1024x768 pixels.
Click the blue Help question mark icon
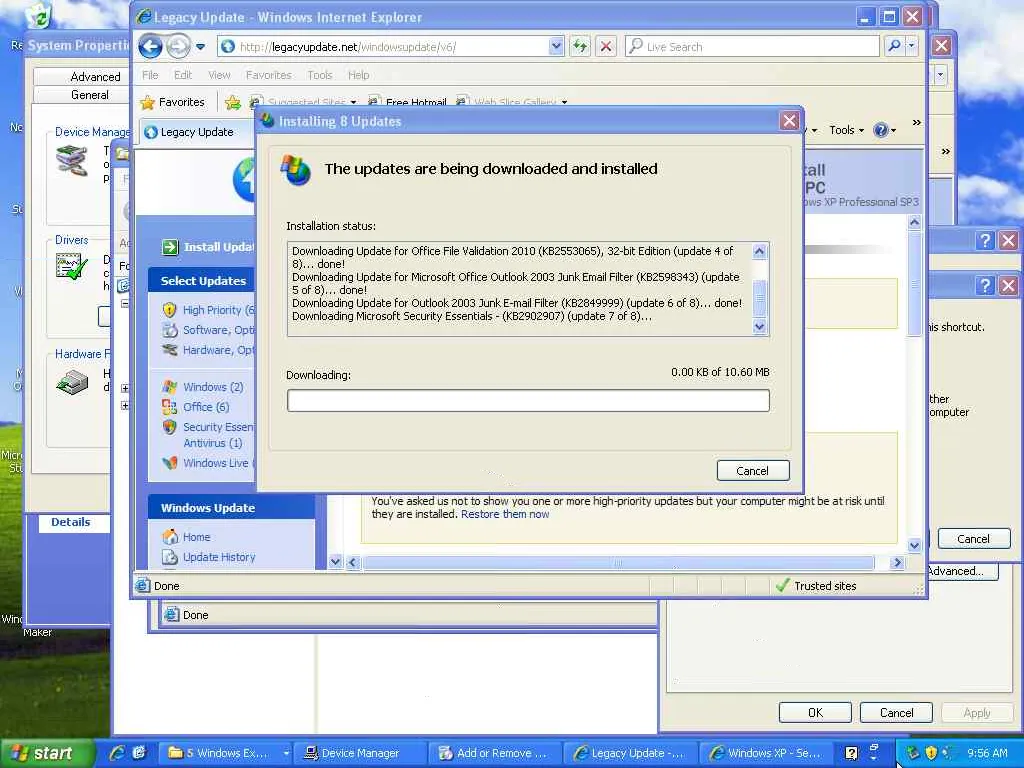(x=881, y=130)
